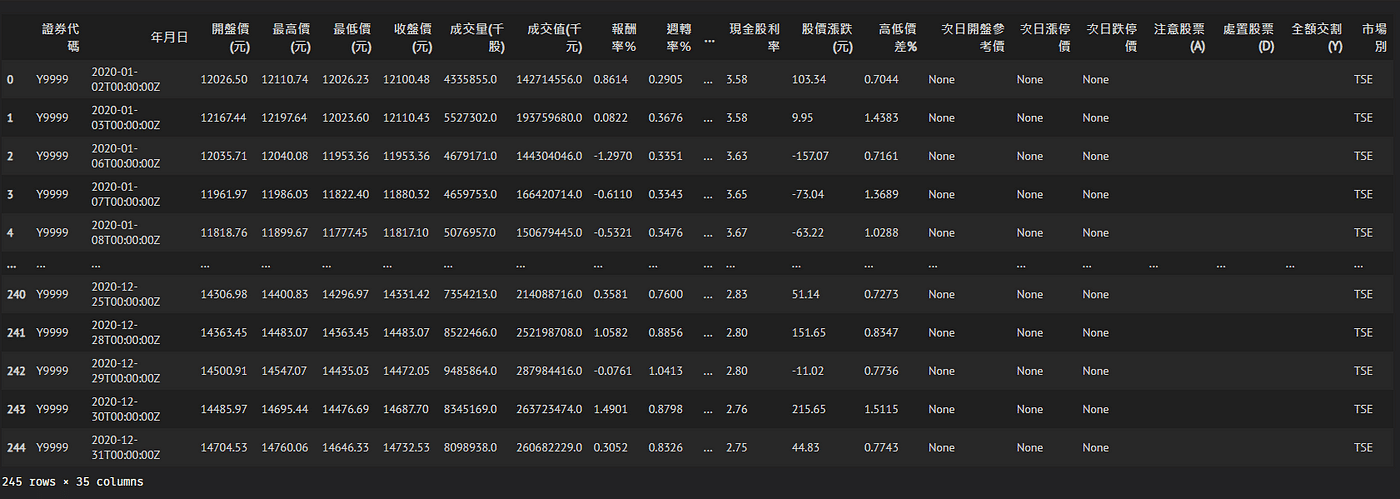Select the 收盤價(元) column header
The height and width of the screenshot is (499, 1400).
407,37
